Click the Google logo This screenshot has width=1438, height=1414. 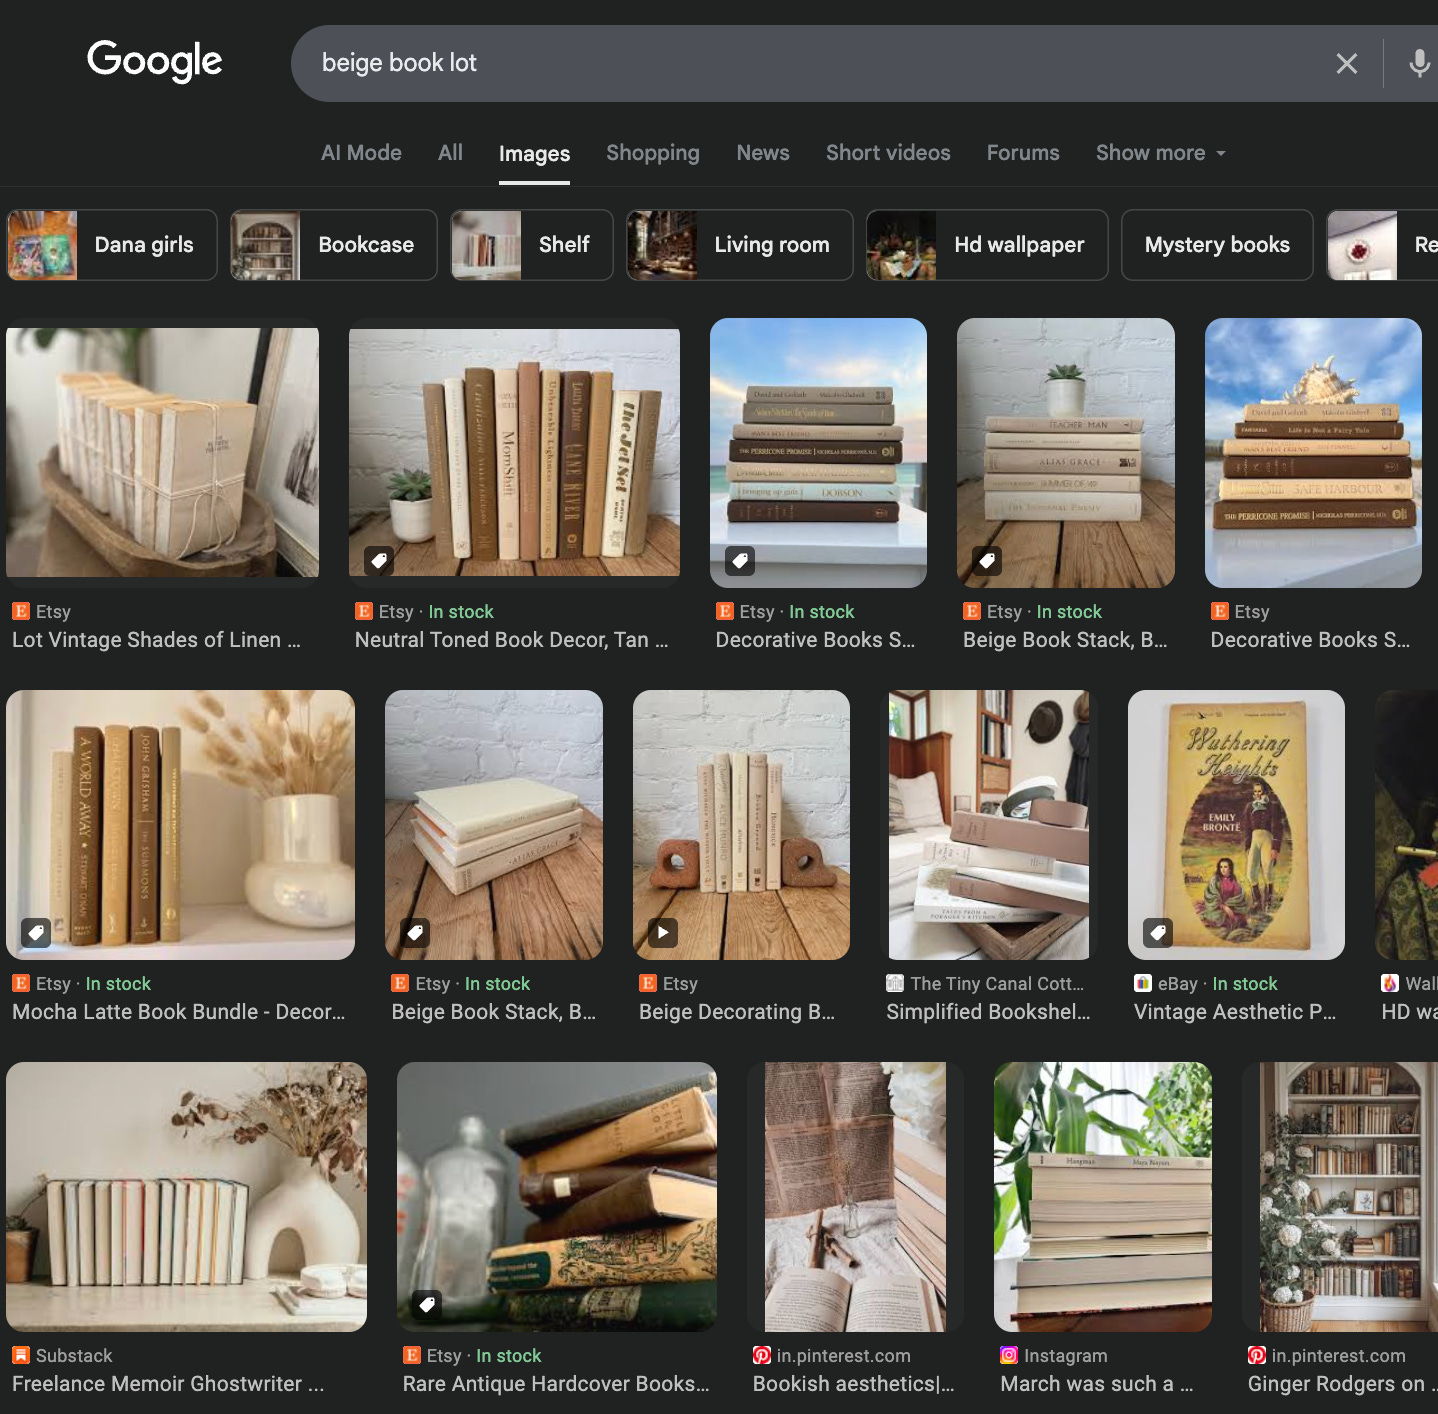click(x=154, y=61)
